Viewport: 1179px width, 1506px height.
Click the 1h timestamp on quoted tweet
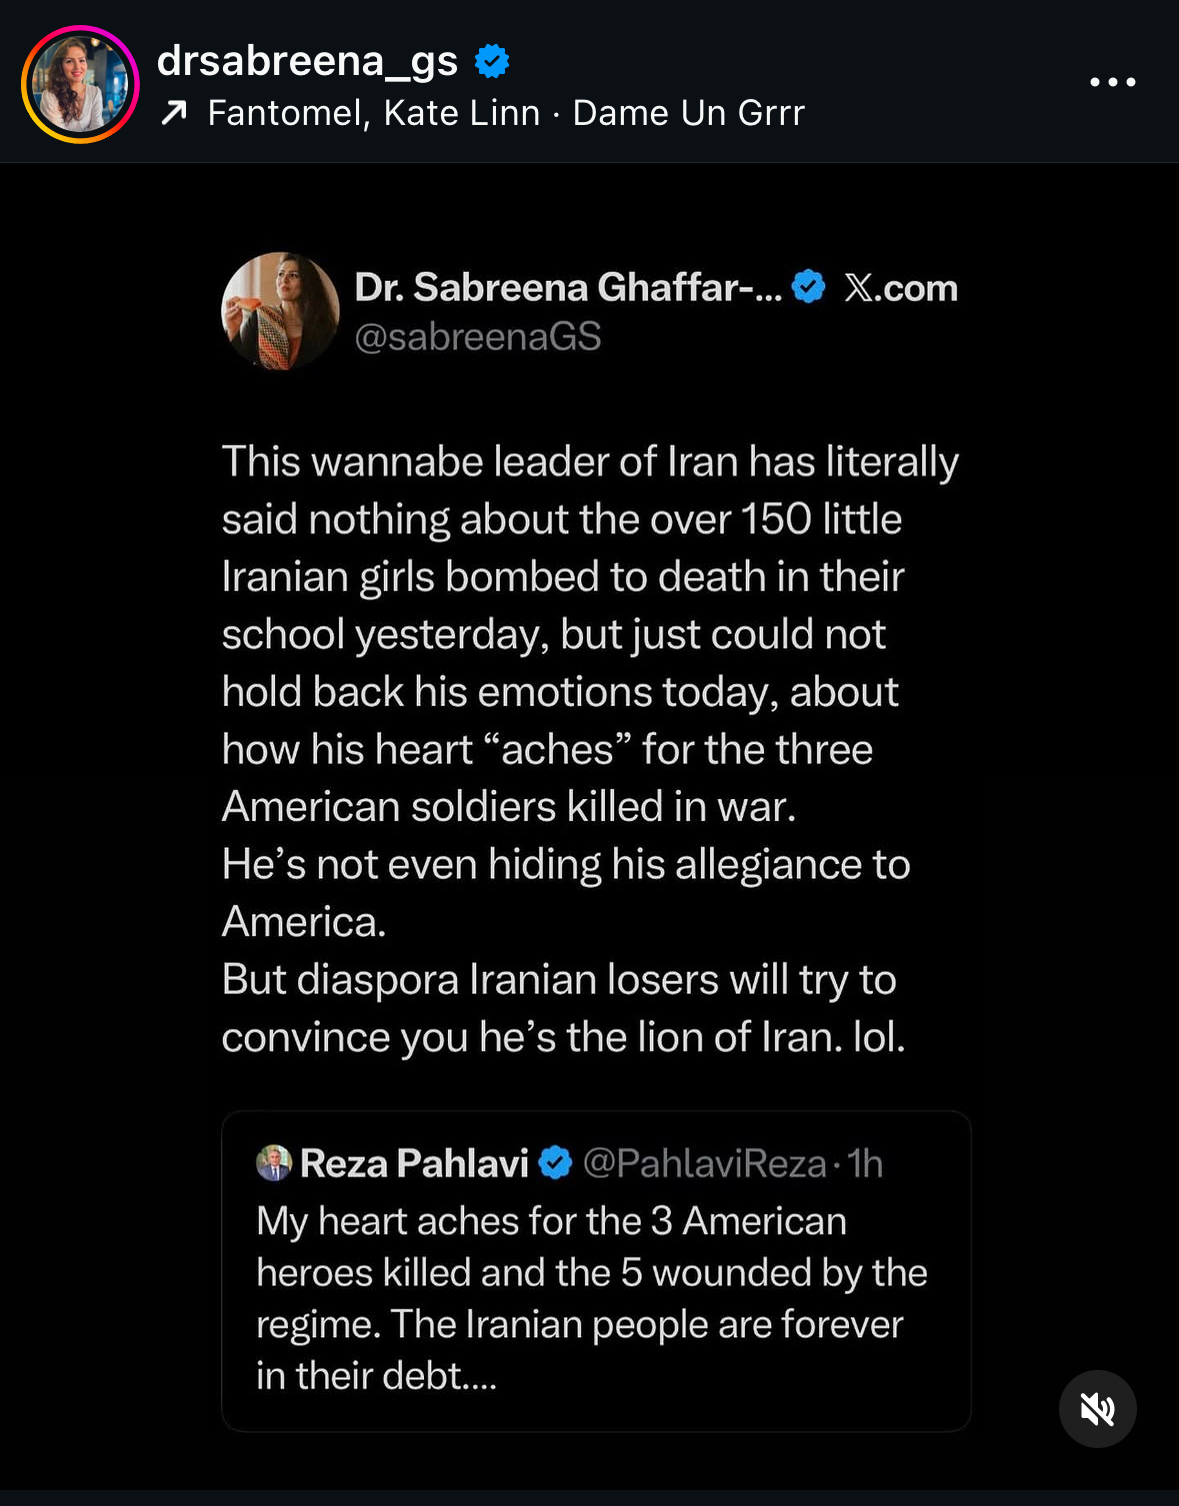click(865, 1164)
